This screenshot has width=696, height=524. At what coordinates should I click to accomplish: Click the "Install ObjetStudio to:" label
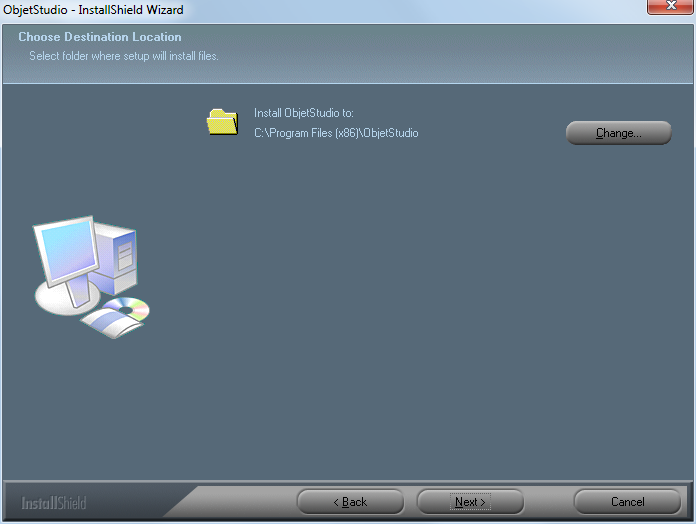[x=304, y=113]
